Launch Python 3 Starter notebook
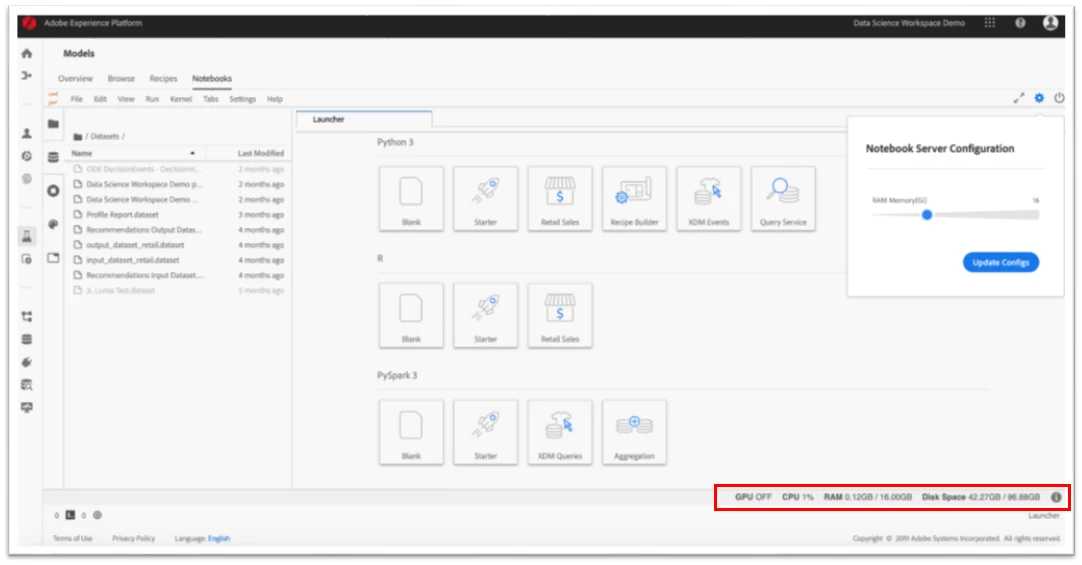Image resolution: width=1082 pixels, height=565 pixels. (x=486, y=199)
